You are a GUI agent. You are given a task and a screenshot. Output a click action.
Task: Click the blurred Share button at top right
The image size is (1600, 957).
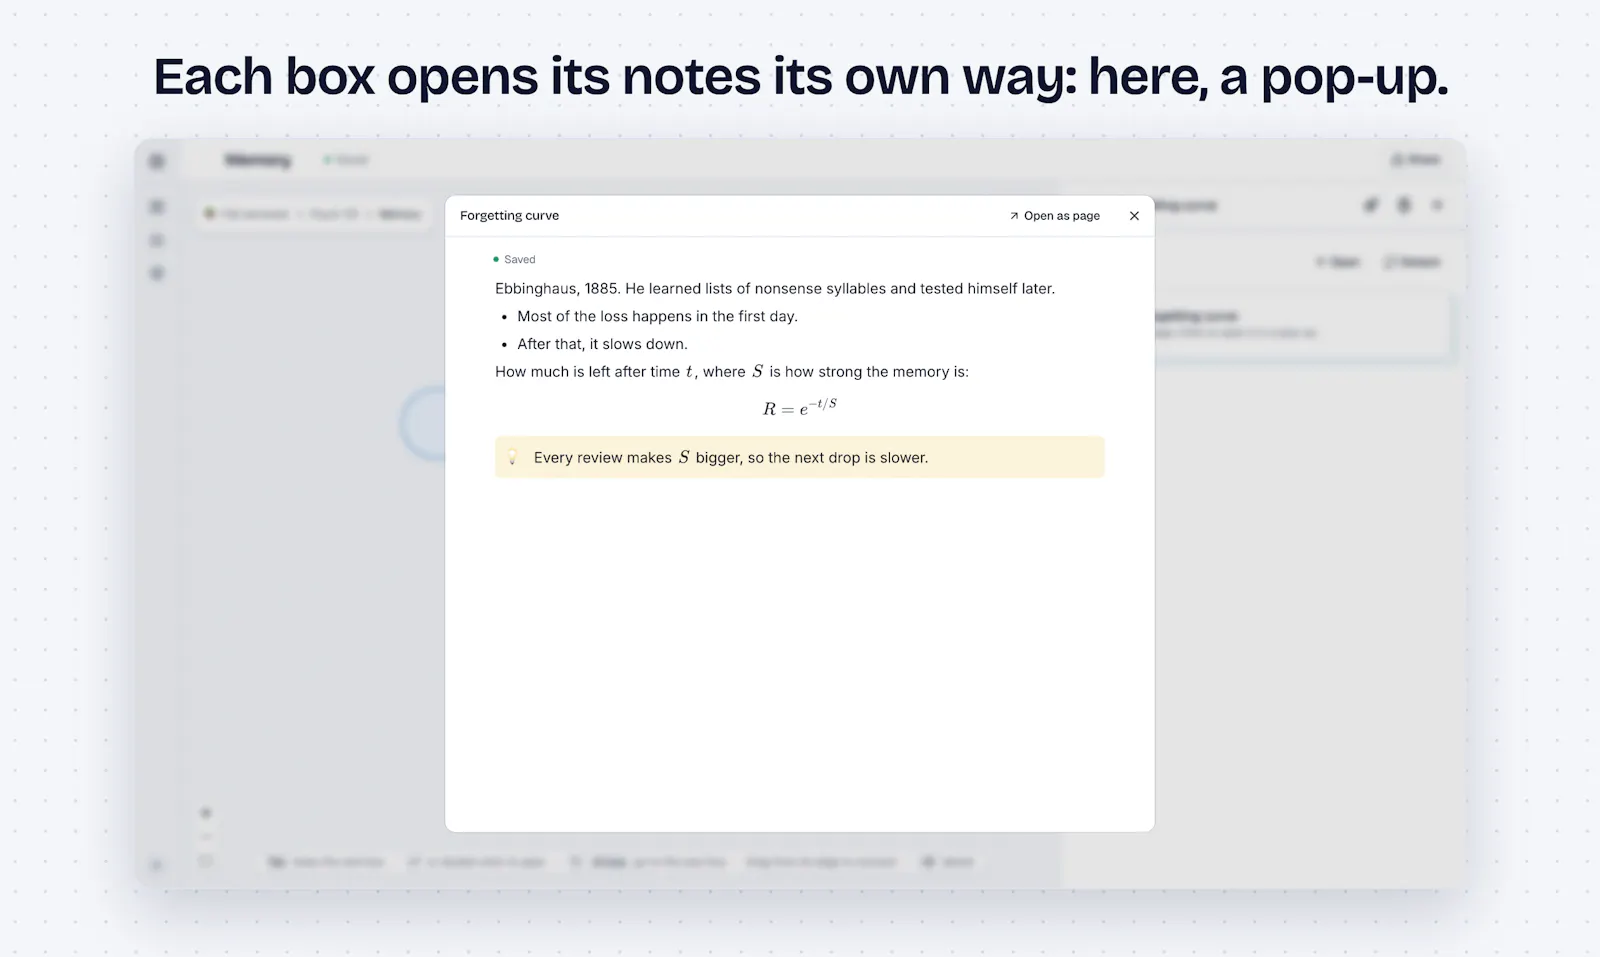tap(1416, 160)
